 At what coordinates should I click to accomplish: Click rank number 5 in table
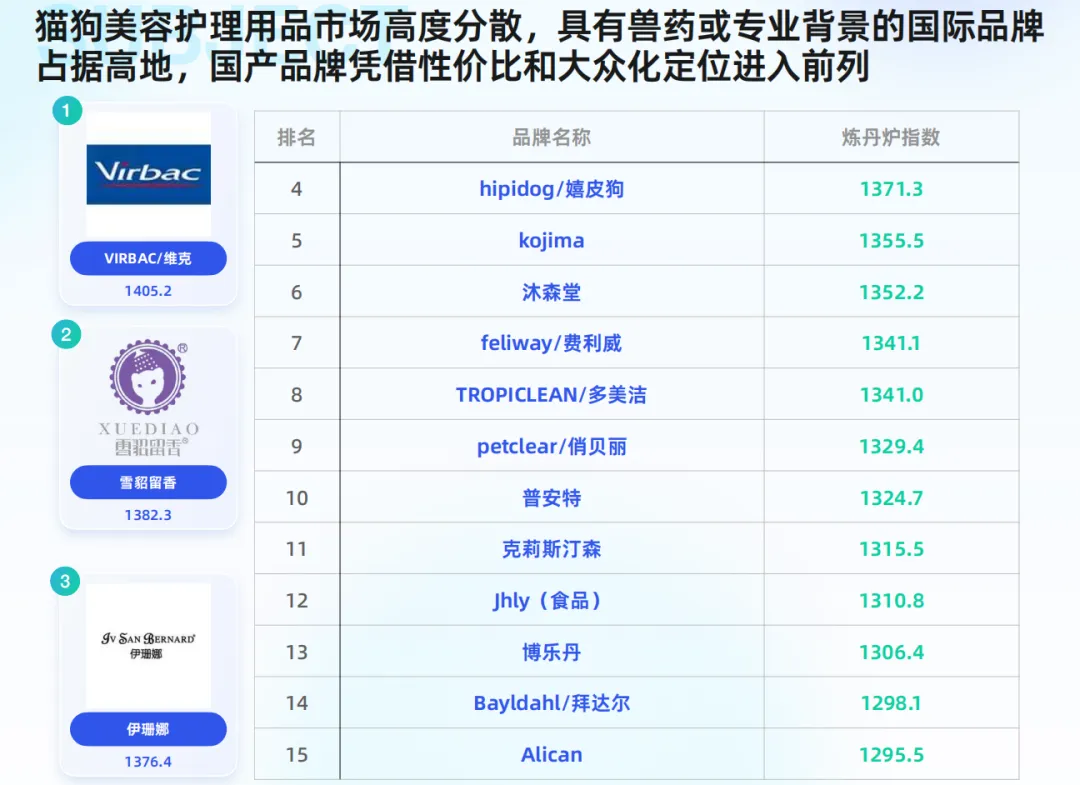coord(296,240)
